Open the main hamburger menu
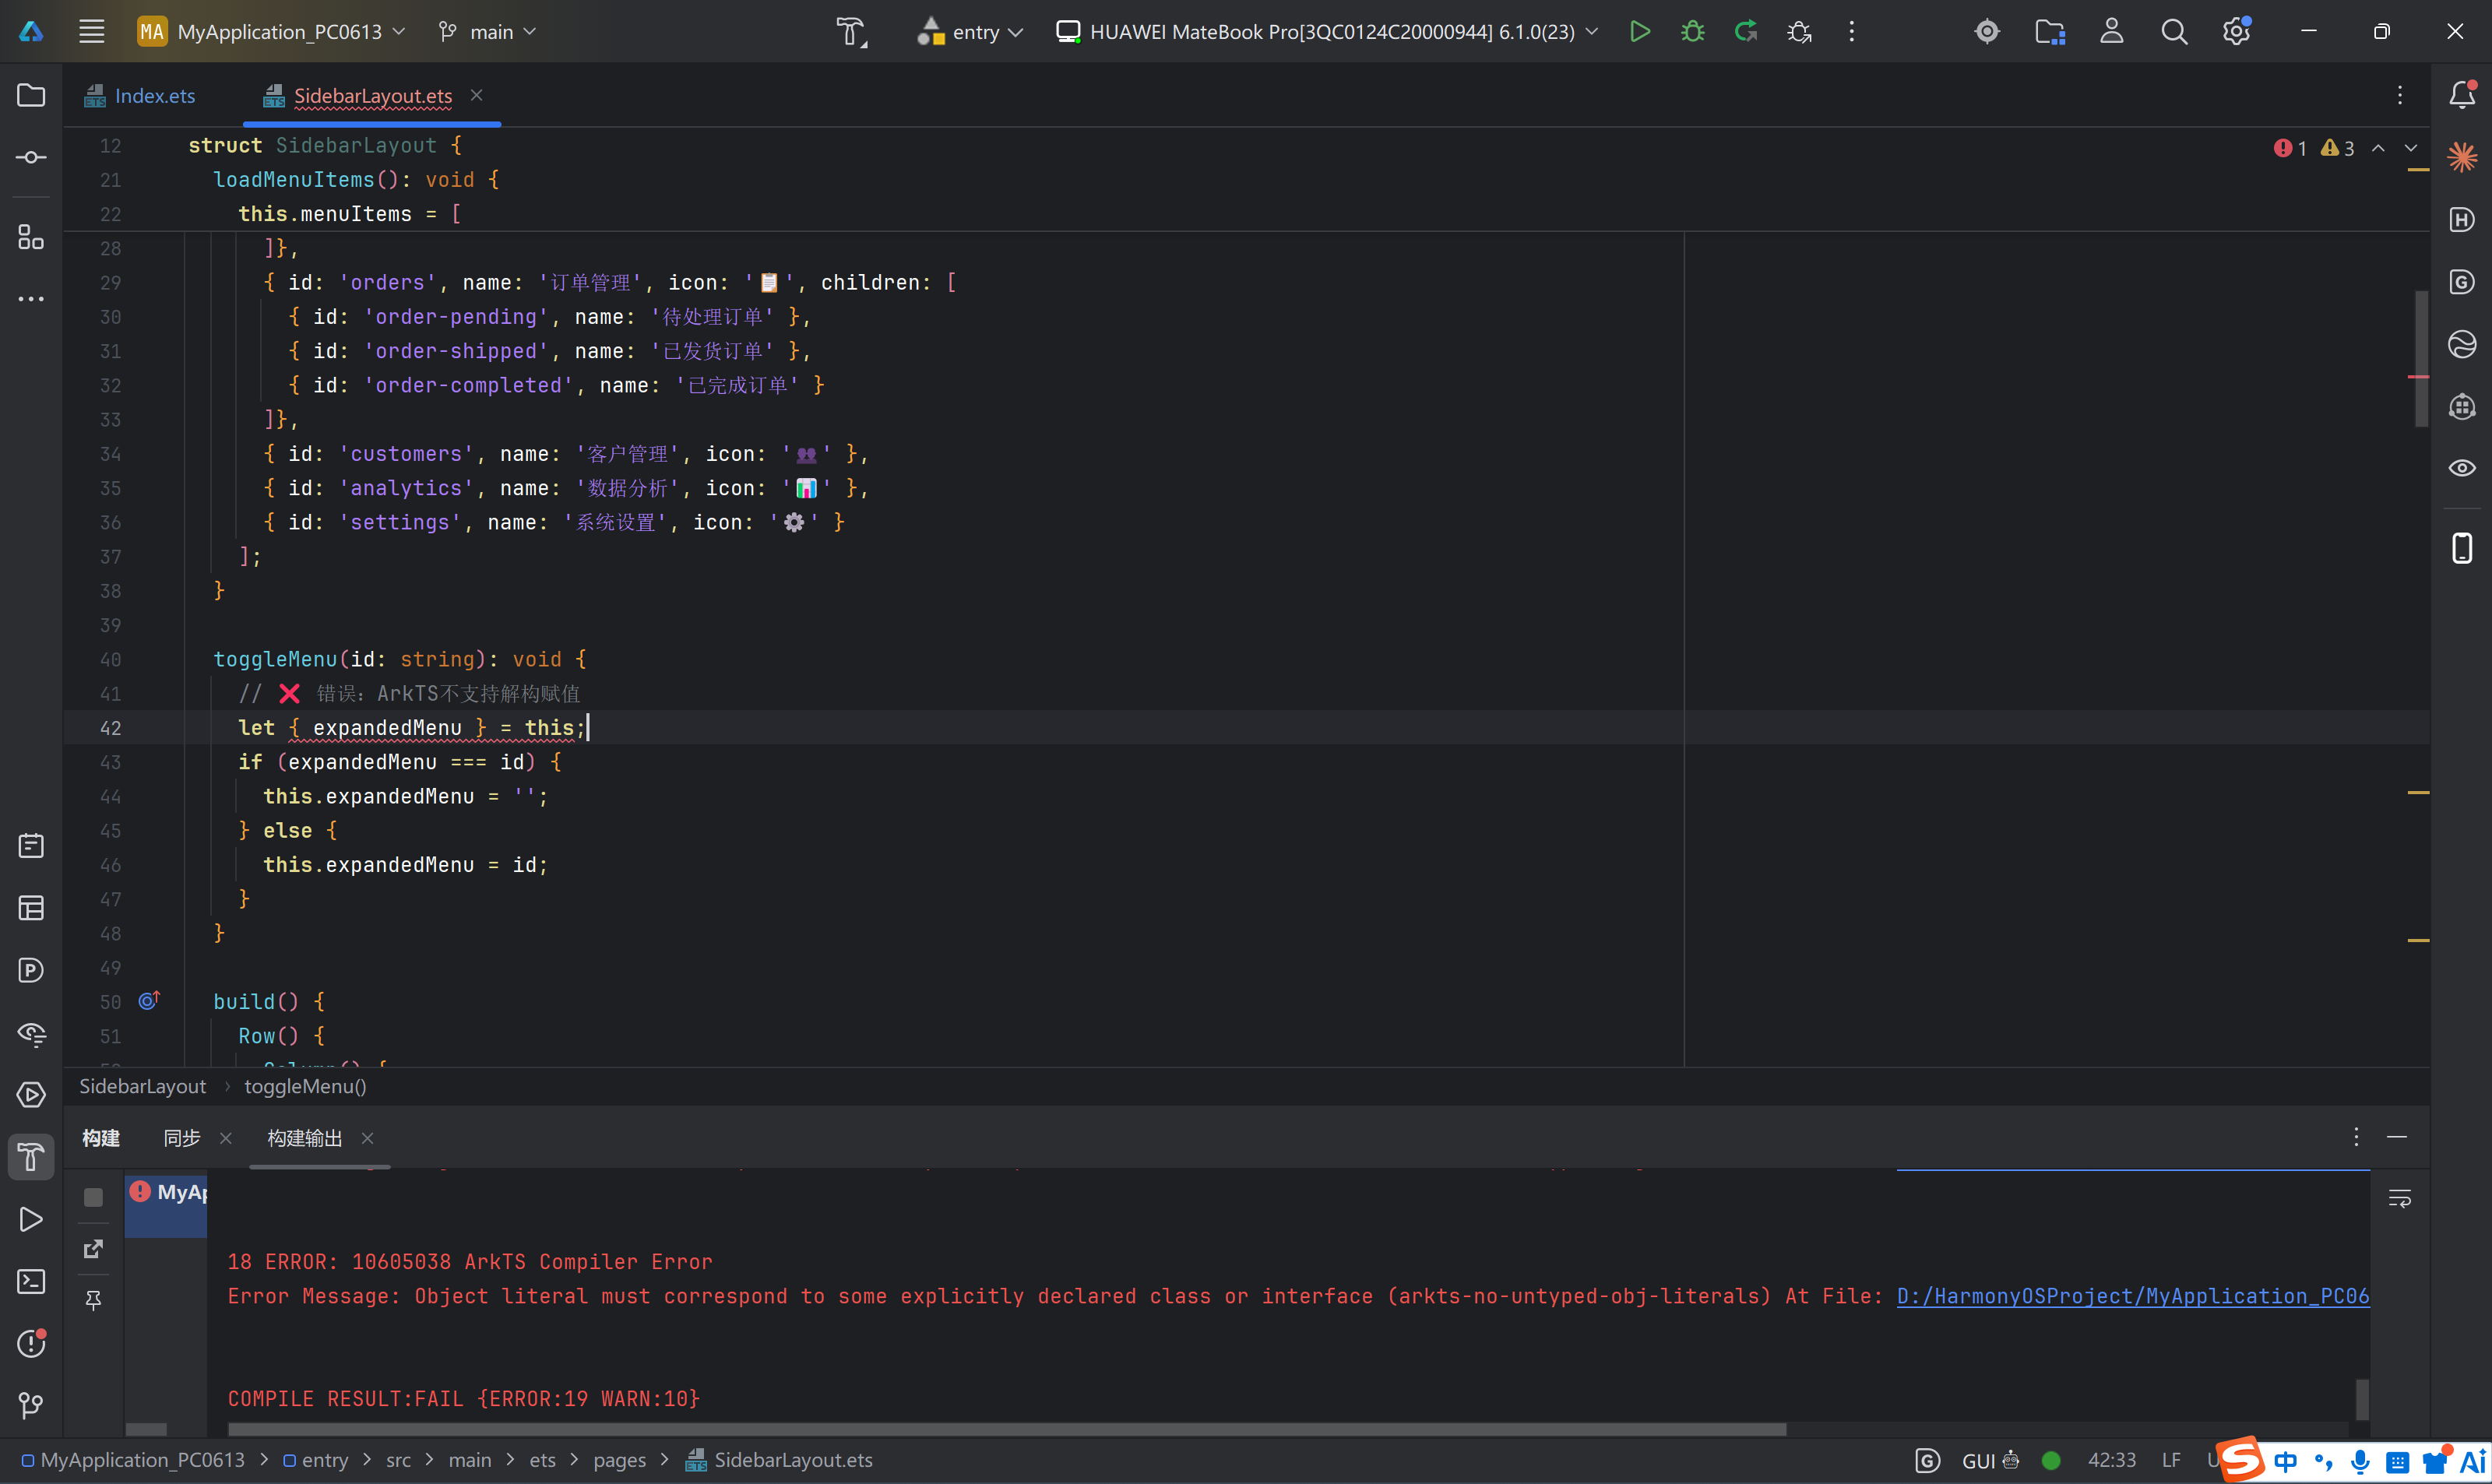The image size is (2492, 1484). (91, 31)
